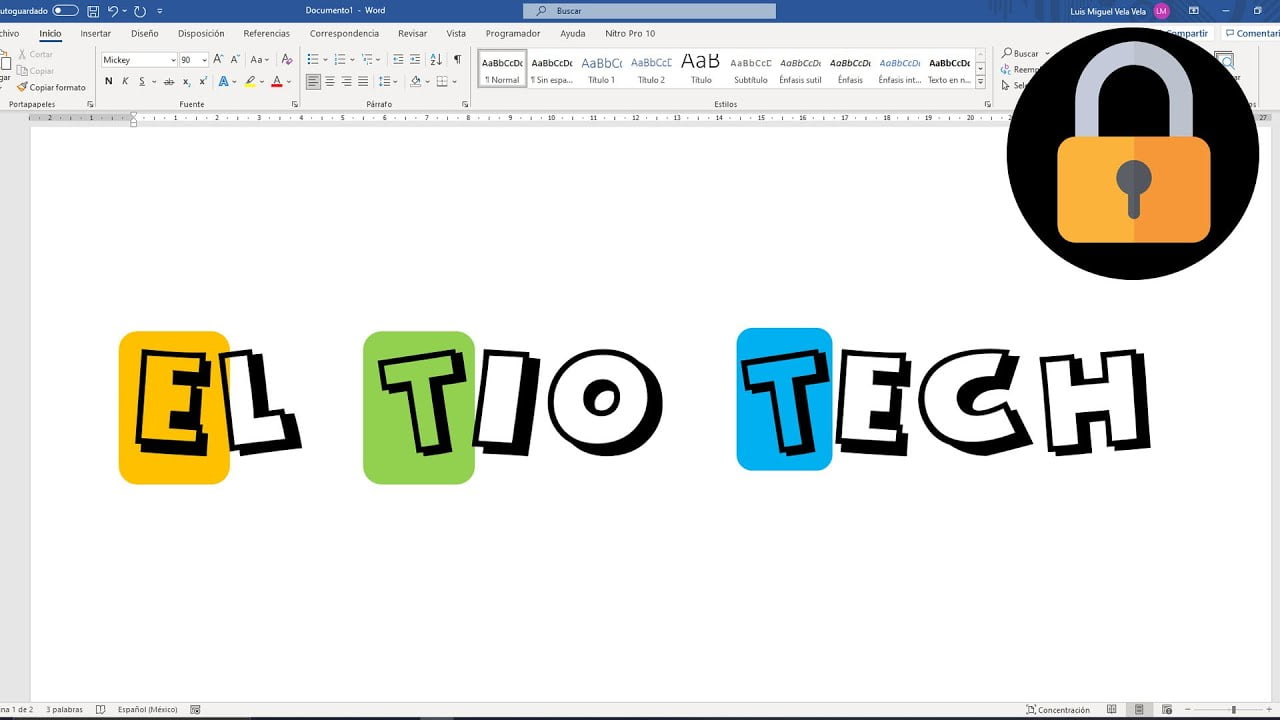Sort the selected text alphabetically
The image size is (1280, 720).
436,60
